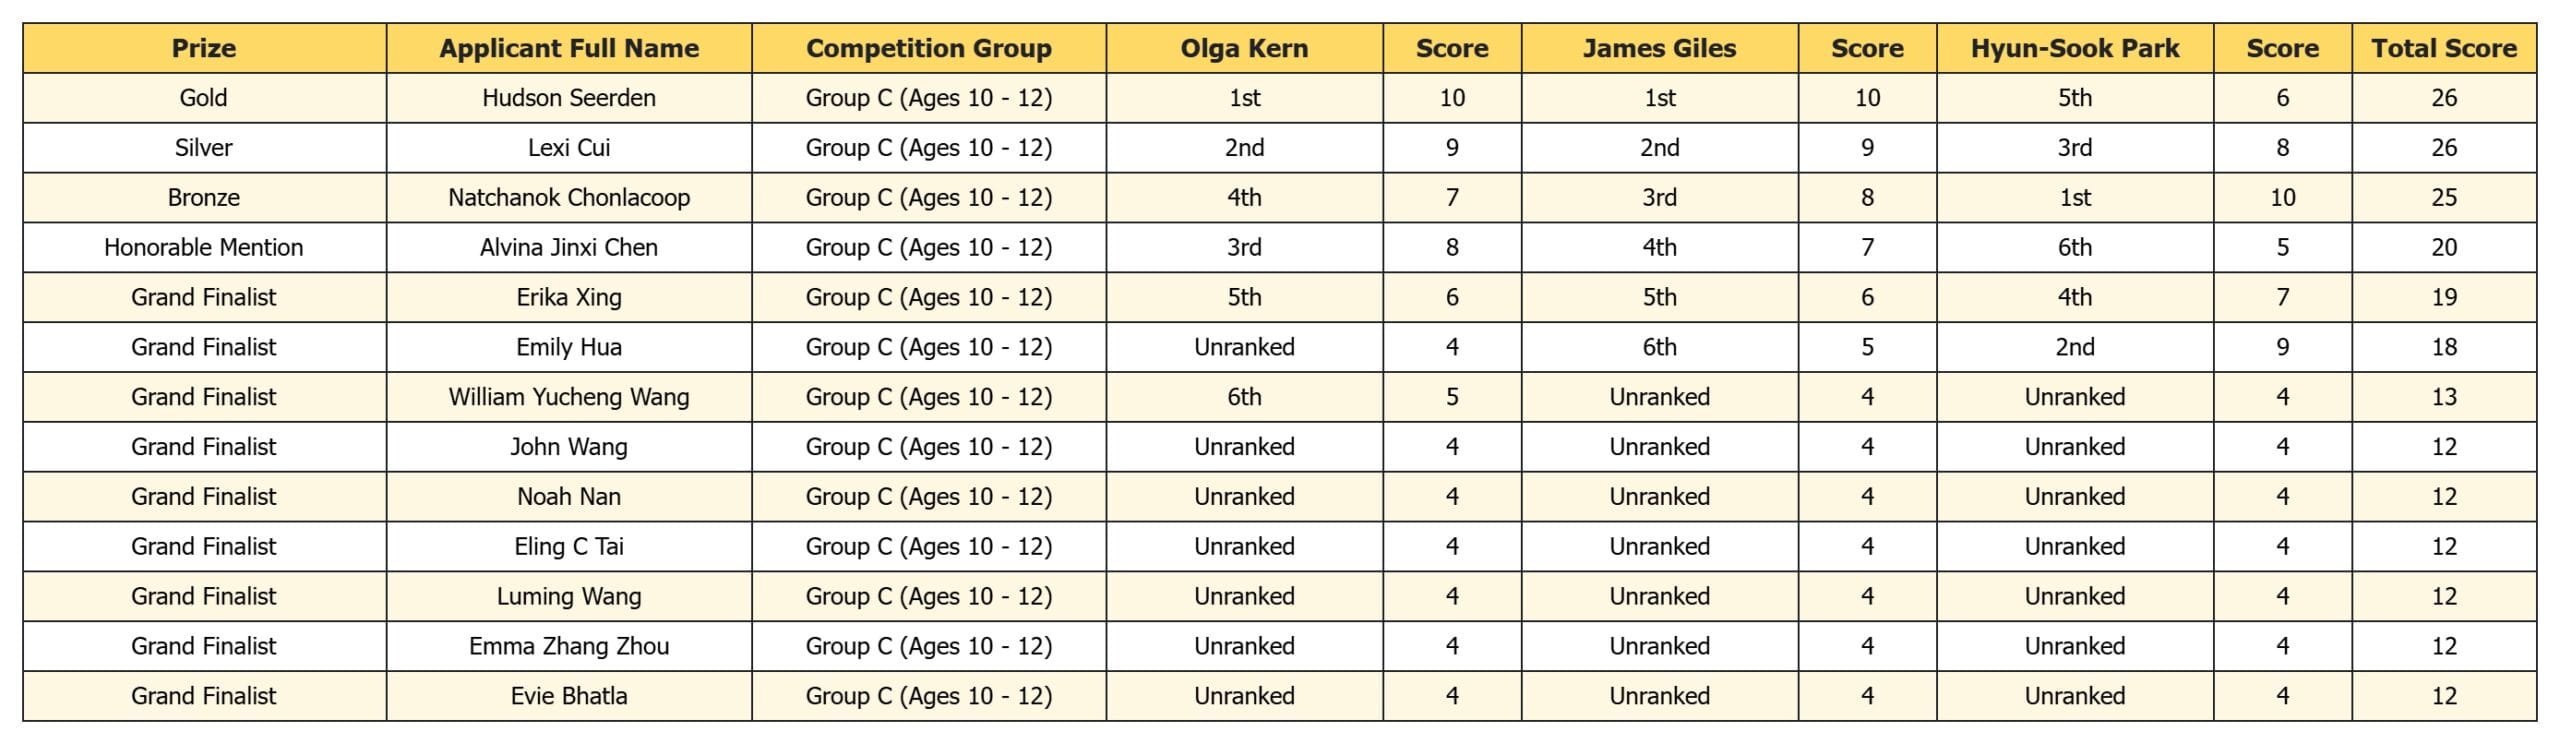Image resolution: width=2560 pixels, height=744 pixels.
Task: Click the Silver prize cell
Action: [204, 148]
